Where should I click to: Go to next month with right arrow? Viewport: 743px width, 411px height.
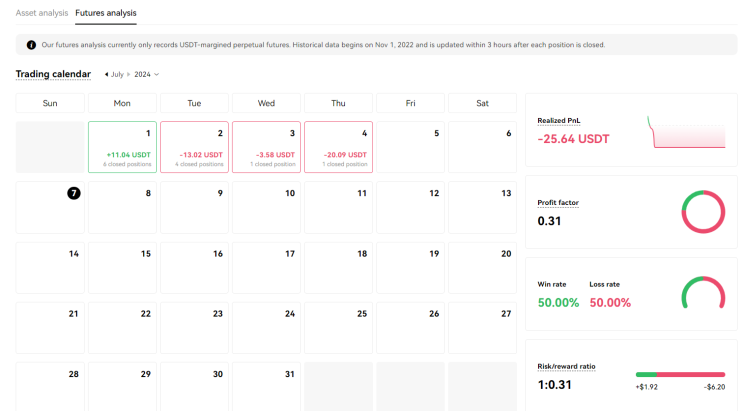tap(128, 74)
